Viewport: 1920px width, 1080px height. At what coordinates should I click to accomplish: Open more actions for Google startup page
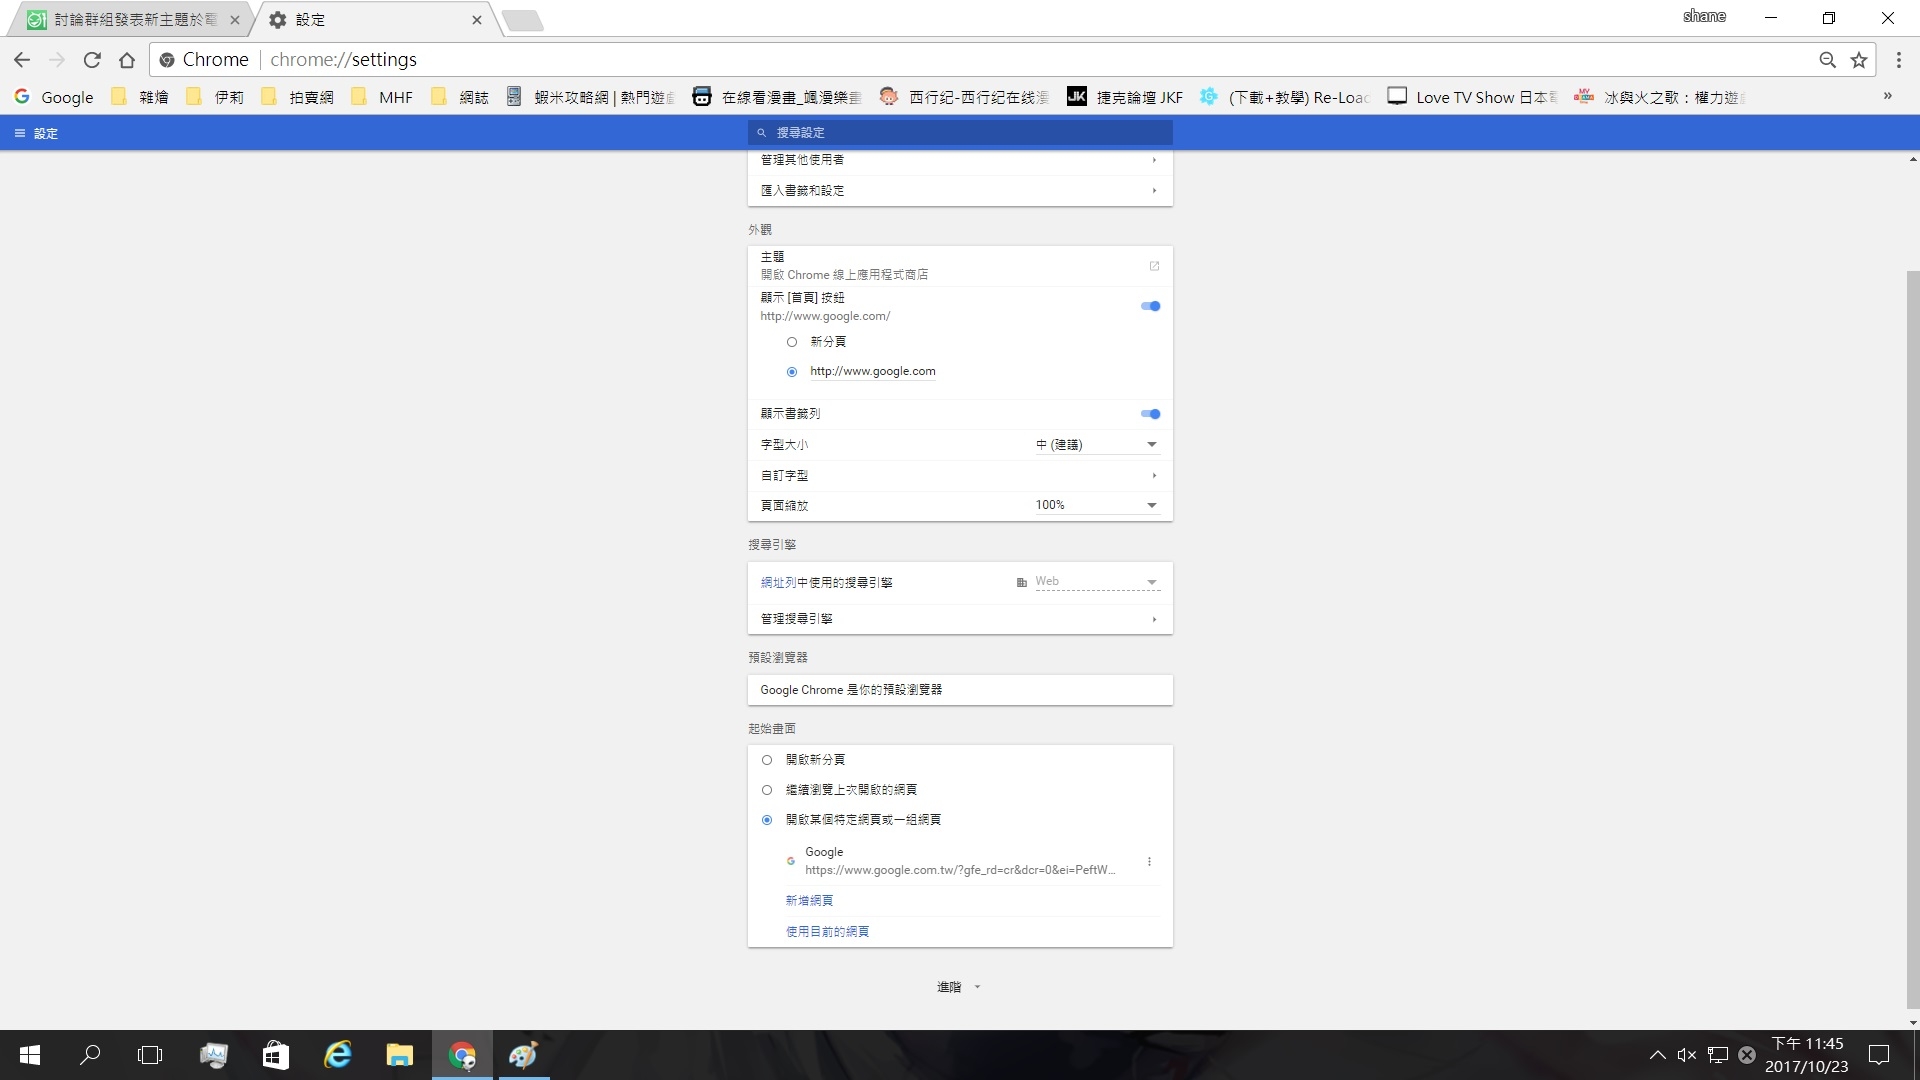(x=1149, y=861)
